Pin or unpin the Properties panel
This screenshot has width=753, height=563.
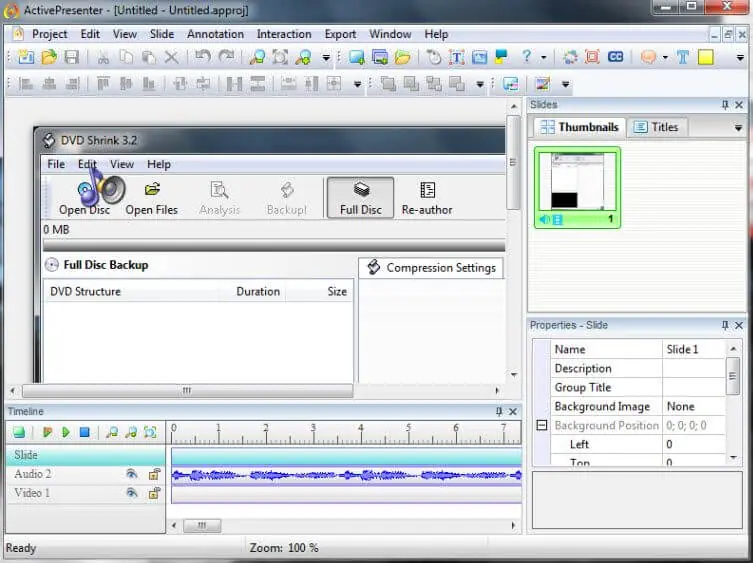coord(725,325)
